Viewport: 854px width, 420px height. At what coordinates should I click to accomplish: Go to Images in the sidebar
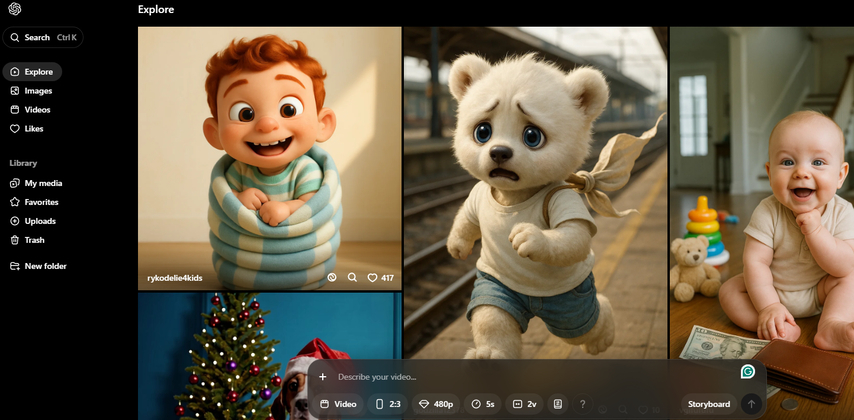38,91
